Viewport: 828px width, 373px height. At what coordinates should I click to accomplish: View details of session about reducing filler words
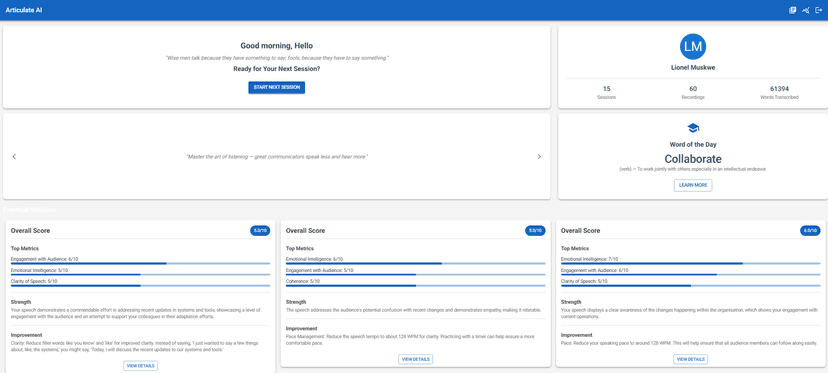pyautogui.click(x=140, y=366)
